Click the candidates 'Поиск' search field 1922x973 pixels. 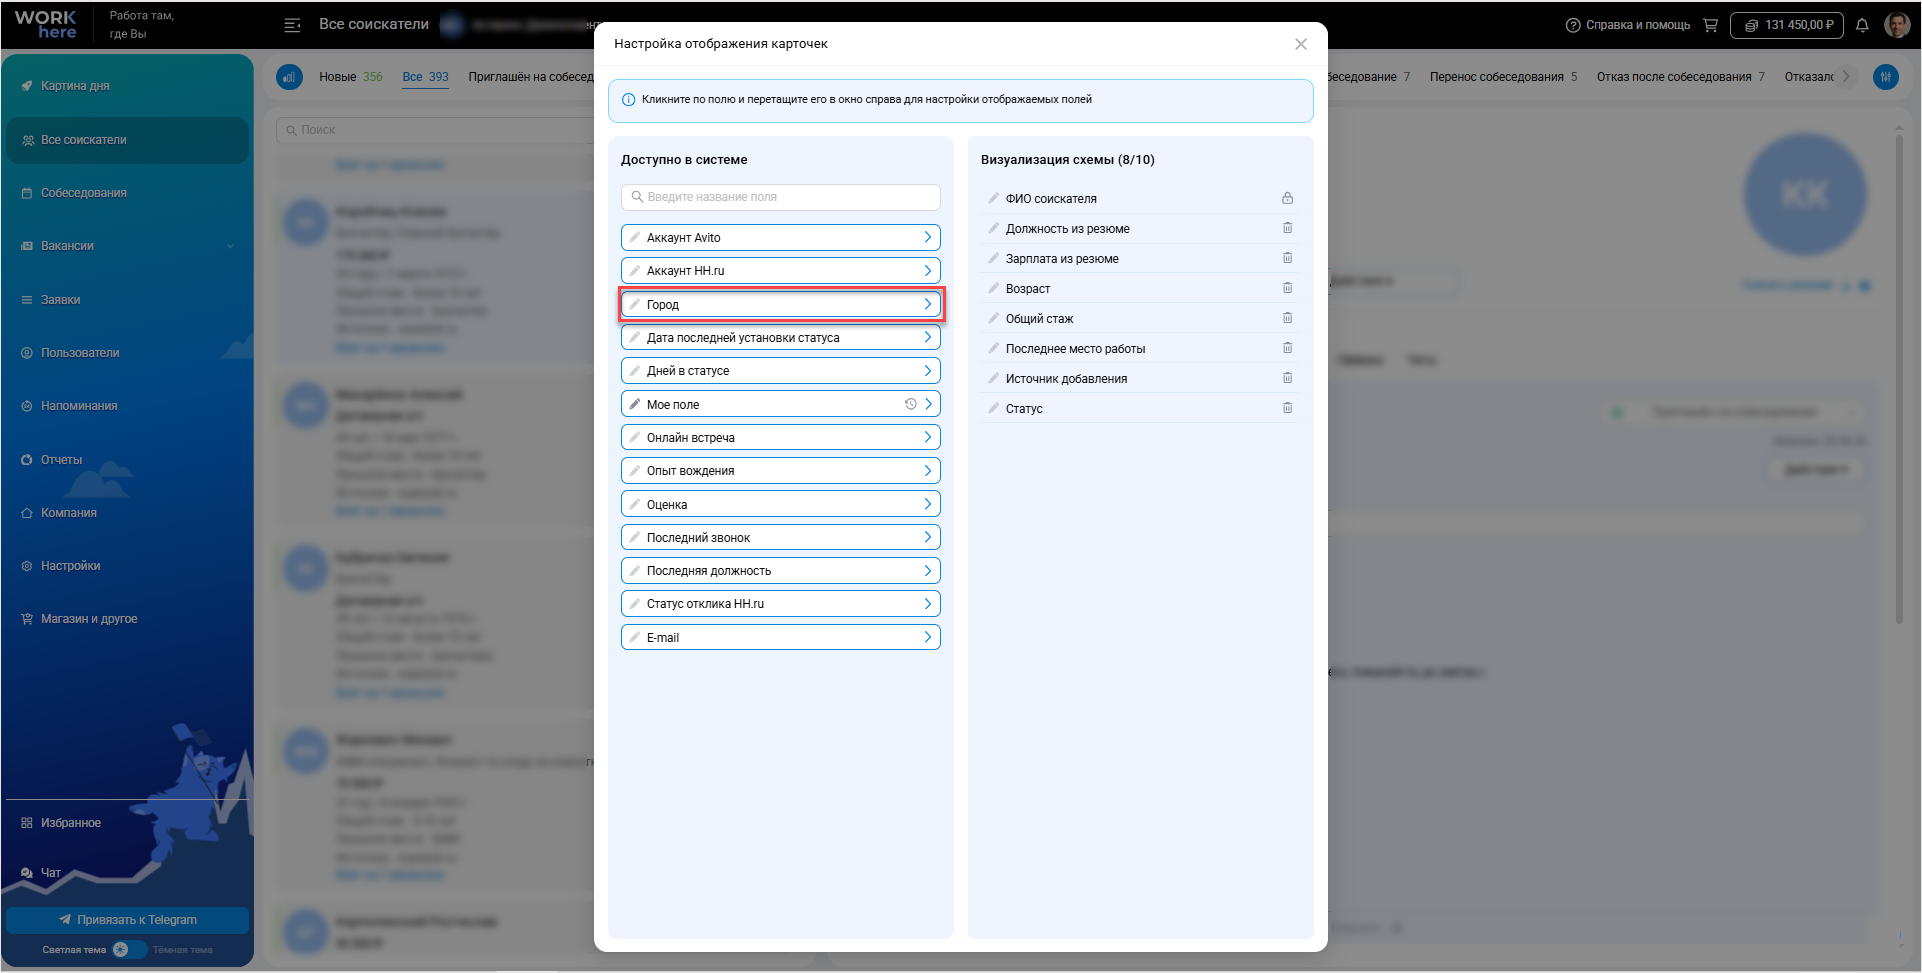[435, 130]
